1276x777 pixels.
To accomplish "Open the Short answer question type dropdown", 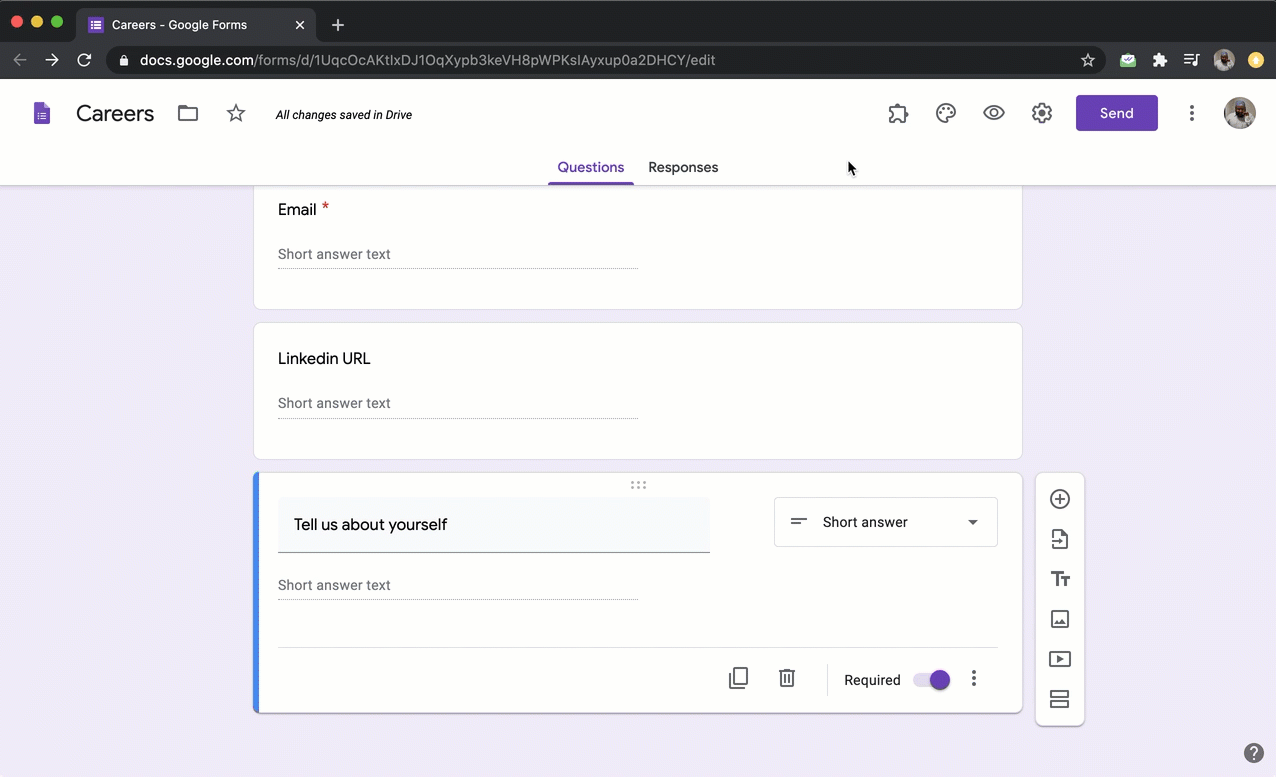I will (x=885, y=522).
